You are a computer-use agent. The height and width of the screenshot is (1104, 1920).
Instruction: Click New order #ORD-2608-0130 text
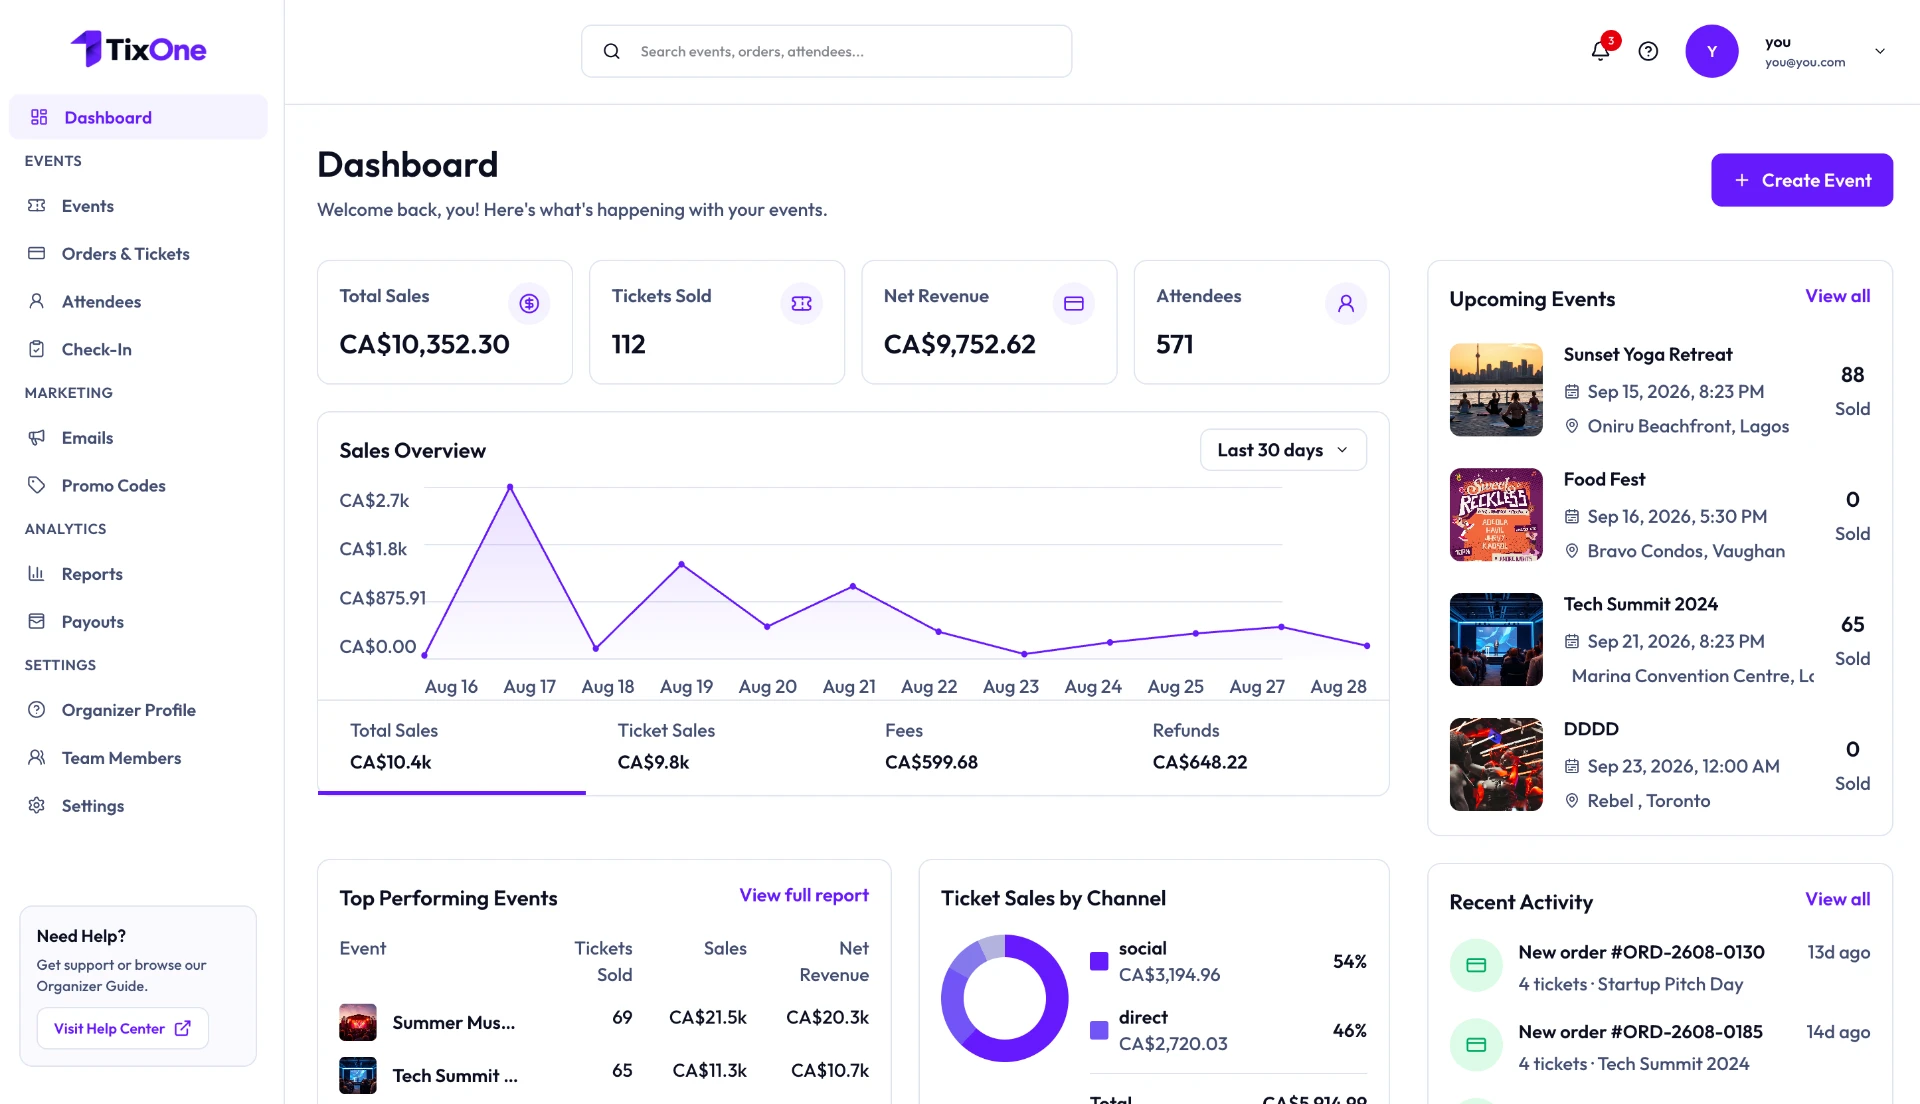pos(1641,952)
